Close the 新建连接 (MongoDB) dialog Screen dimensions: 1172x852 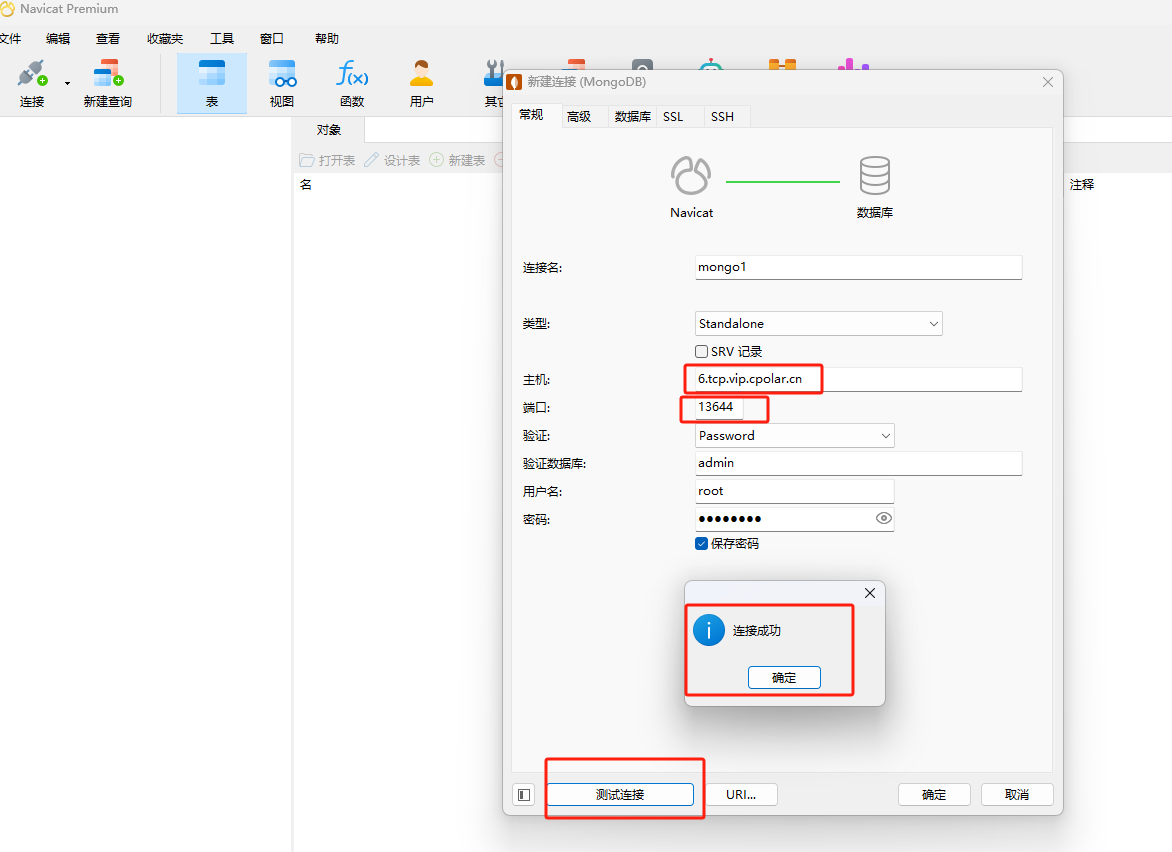tap(1048, 82)
